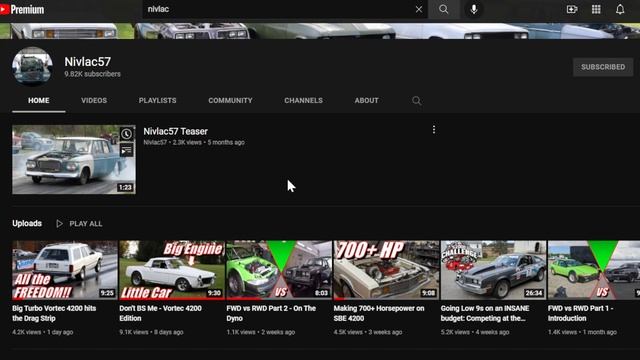640x360 pixels.
Task: Open the Big Engine Little Car thumbnail
Action: click(x=172, y=270)
